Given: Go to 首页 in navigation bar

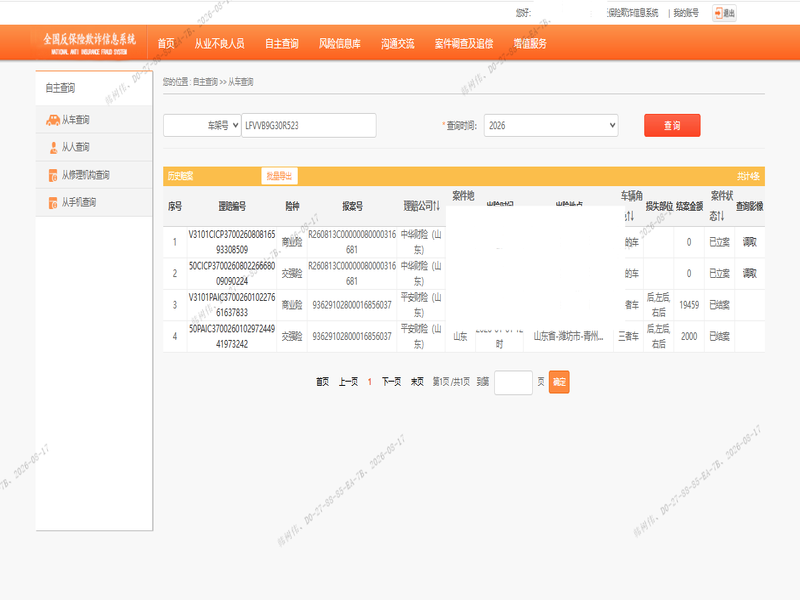Looking at the screenshot, I should [x=166, y=43].
